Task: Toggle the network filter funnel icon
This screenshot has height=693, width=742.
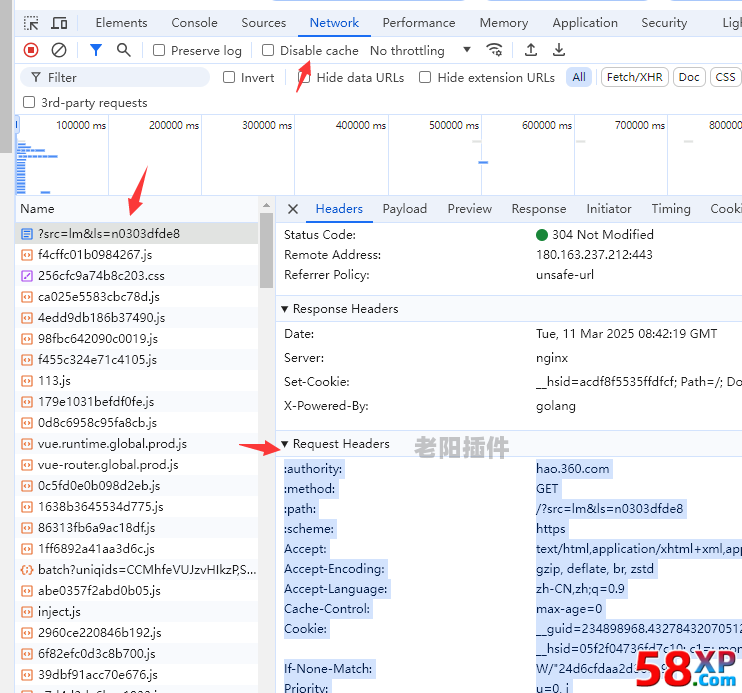Action: [96, 50]
